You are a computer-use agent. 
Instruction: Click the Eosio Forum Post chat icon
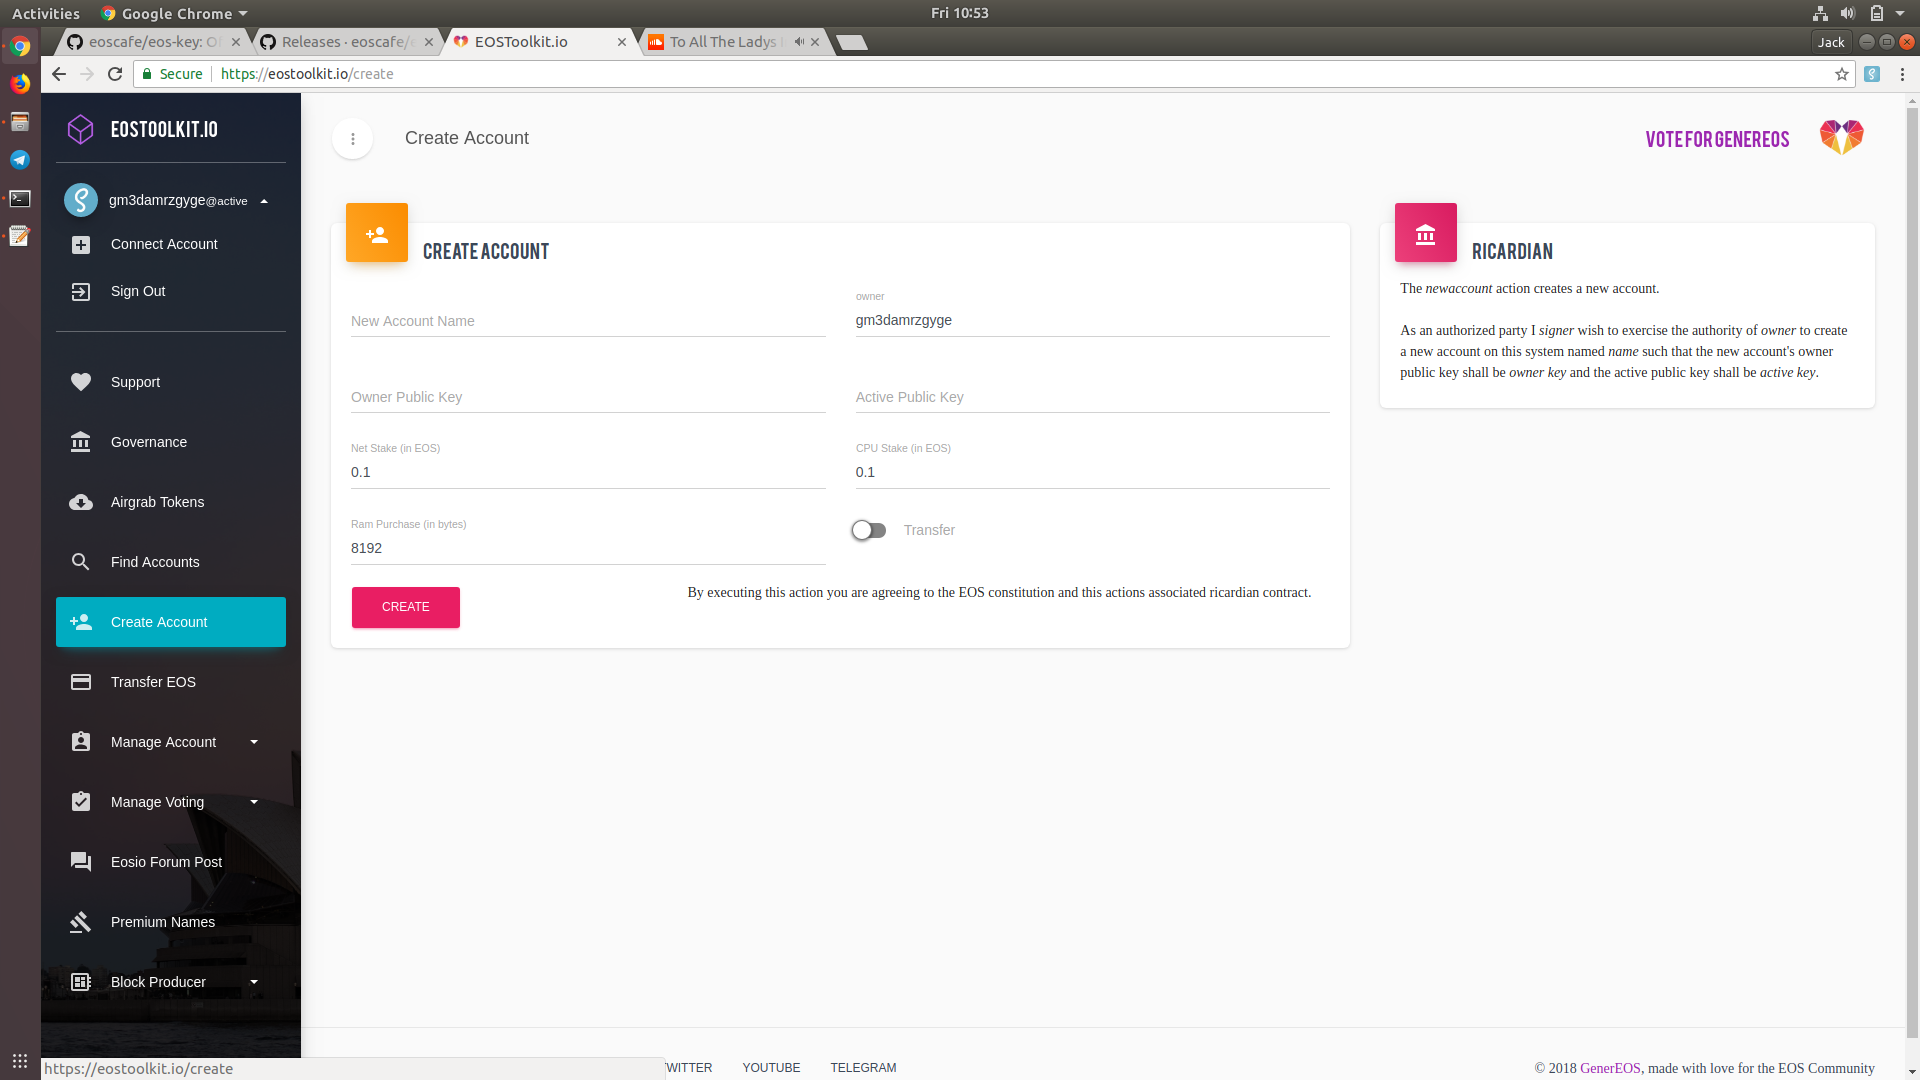81,862
